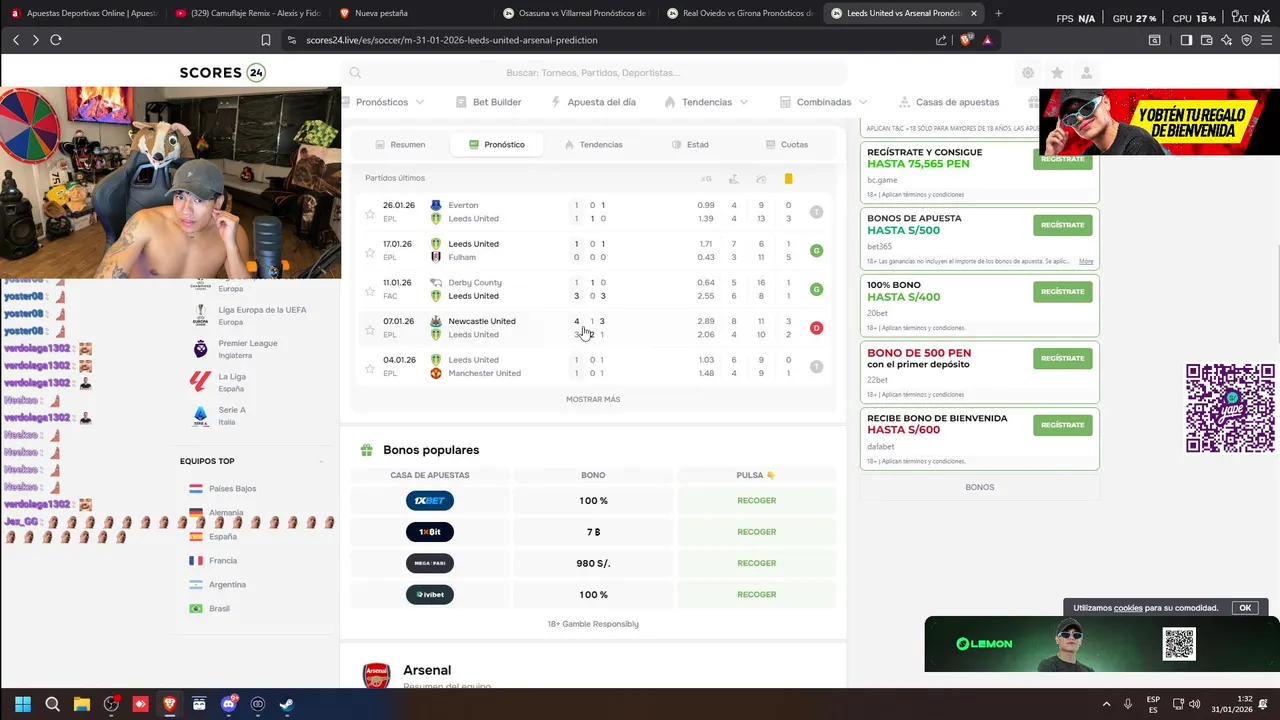Viewport: 1280px width, 720px height.
Task: Open Brave Rewards triangle icon
Action: (987, 40)
